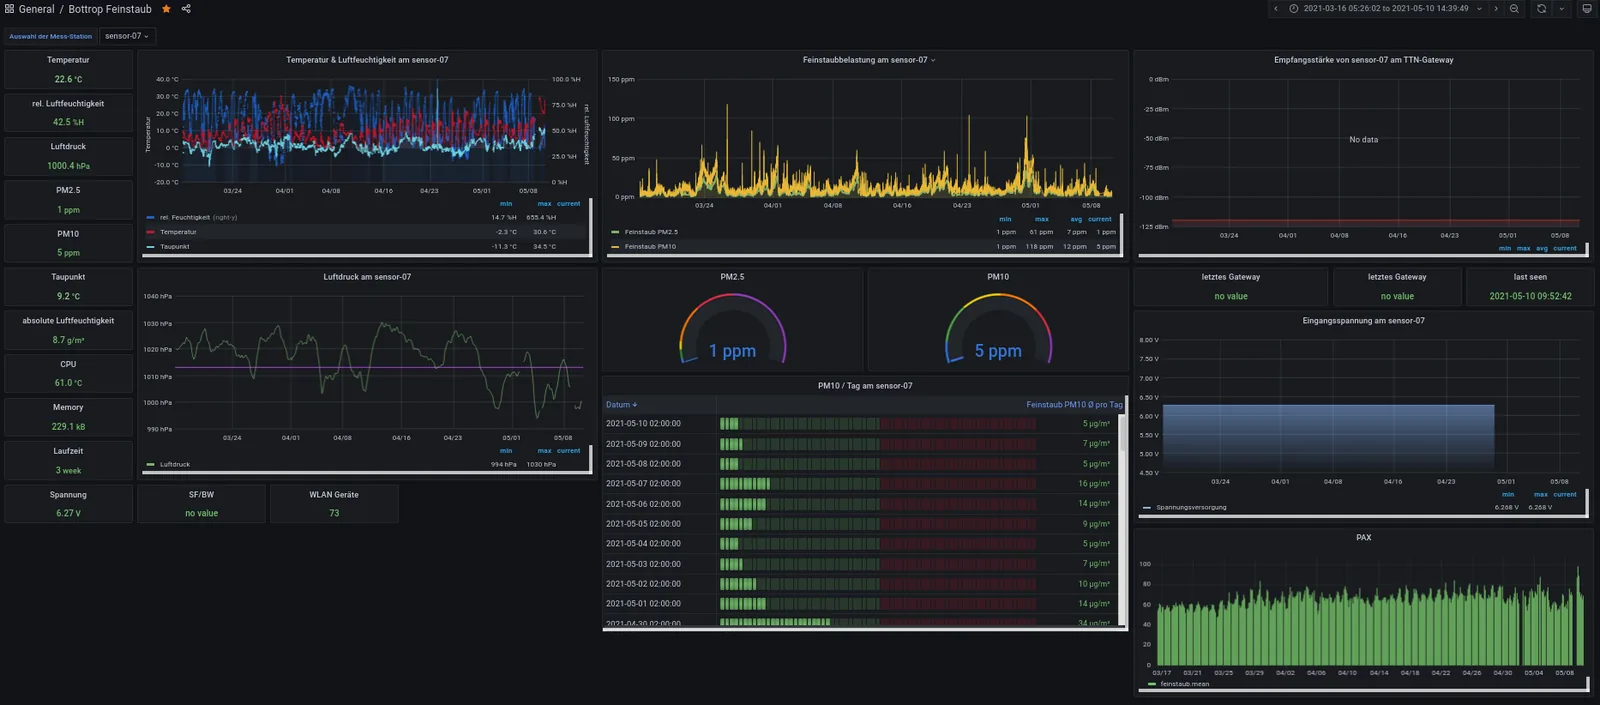The image size is (1600, 705).
Task: Share the dashboard via share icon
Action: (x=186, y=9)
